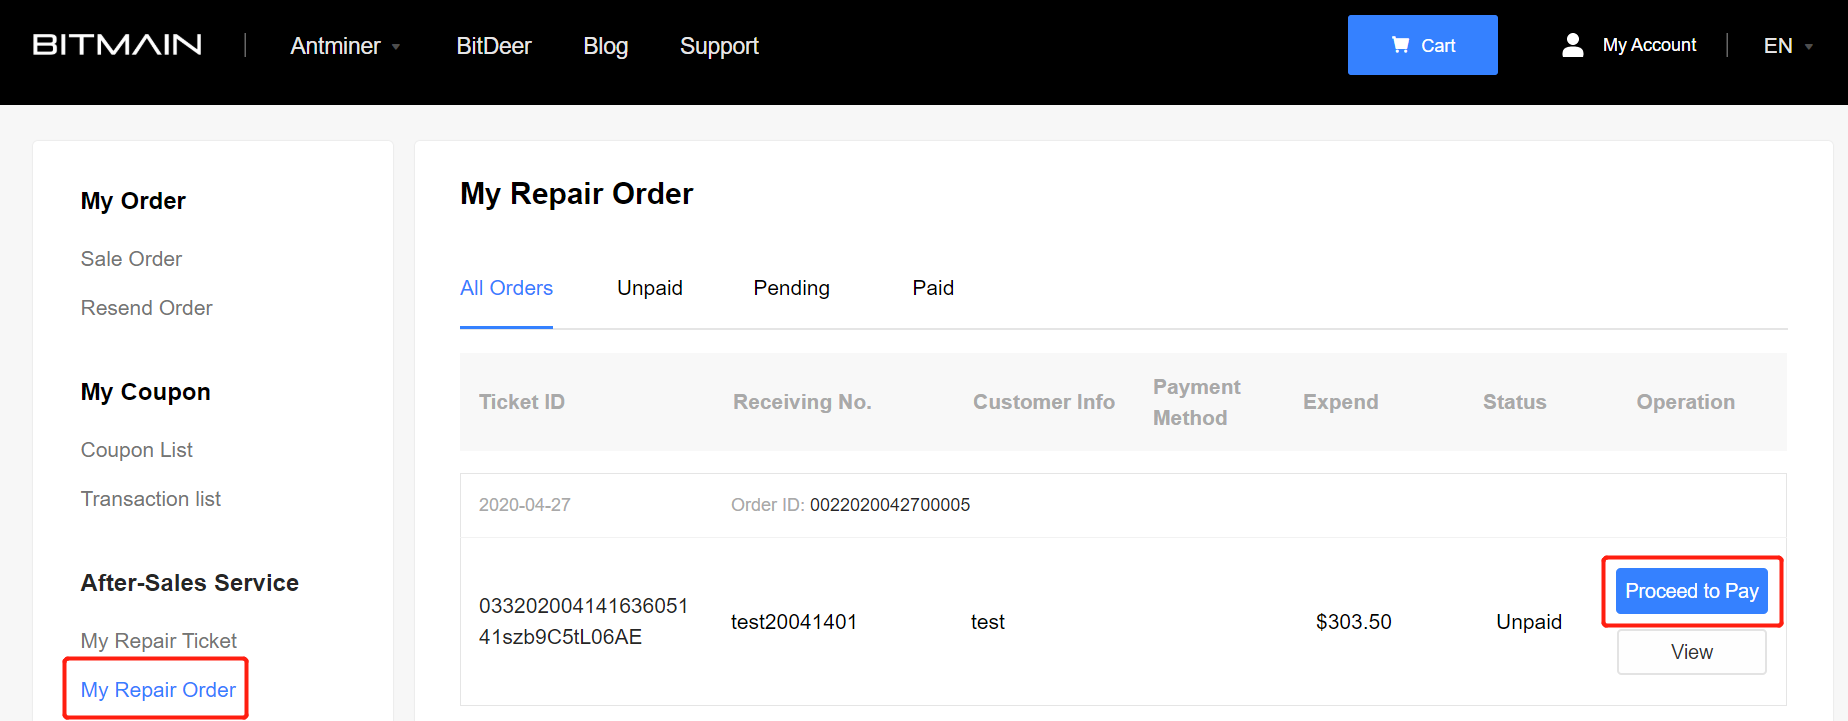Click the shopping cart icon
The height and width of the screenshot is (721, 1848).
1400,45
